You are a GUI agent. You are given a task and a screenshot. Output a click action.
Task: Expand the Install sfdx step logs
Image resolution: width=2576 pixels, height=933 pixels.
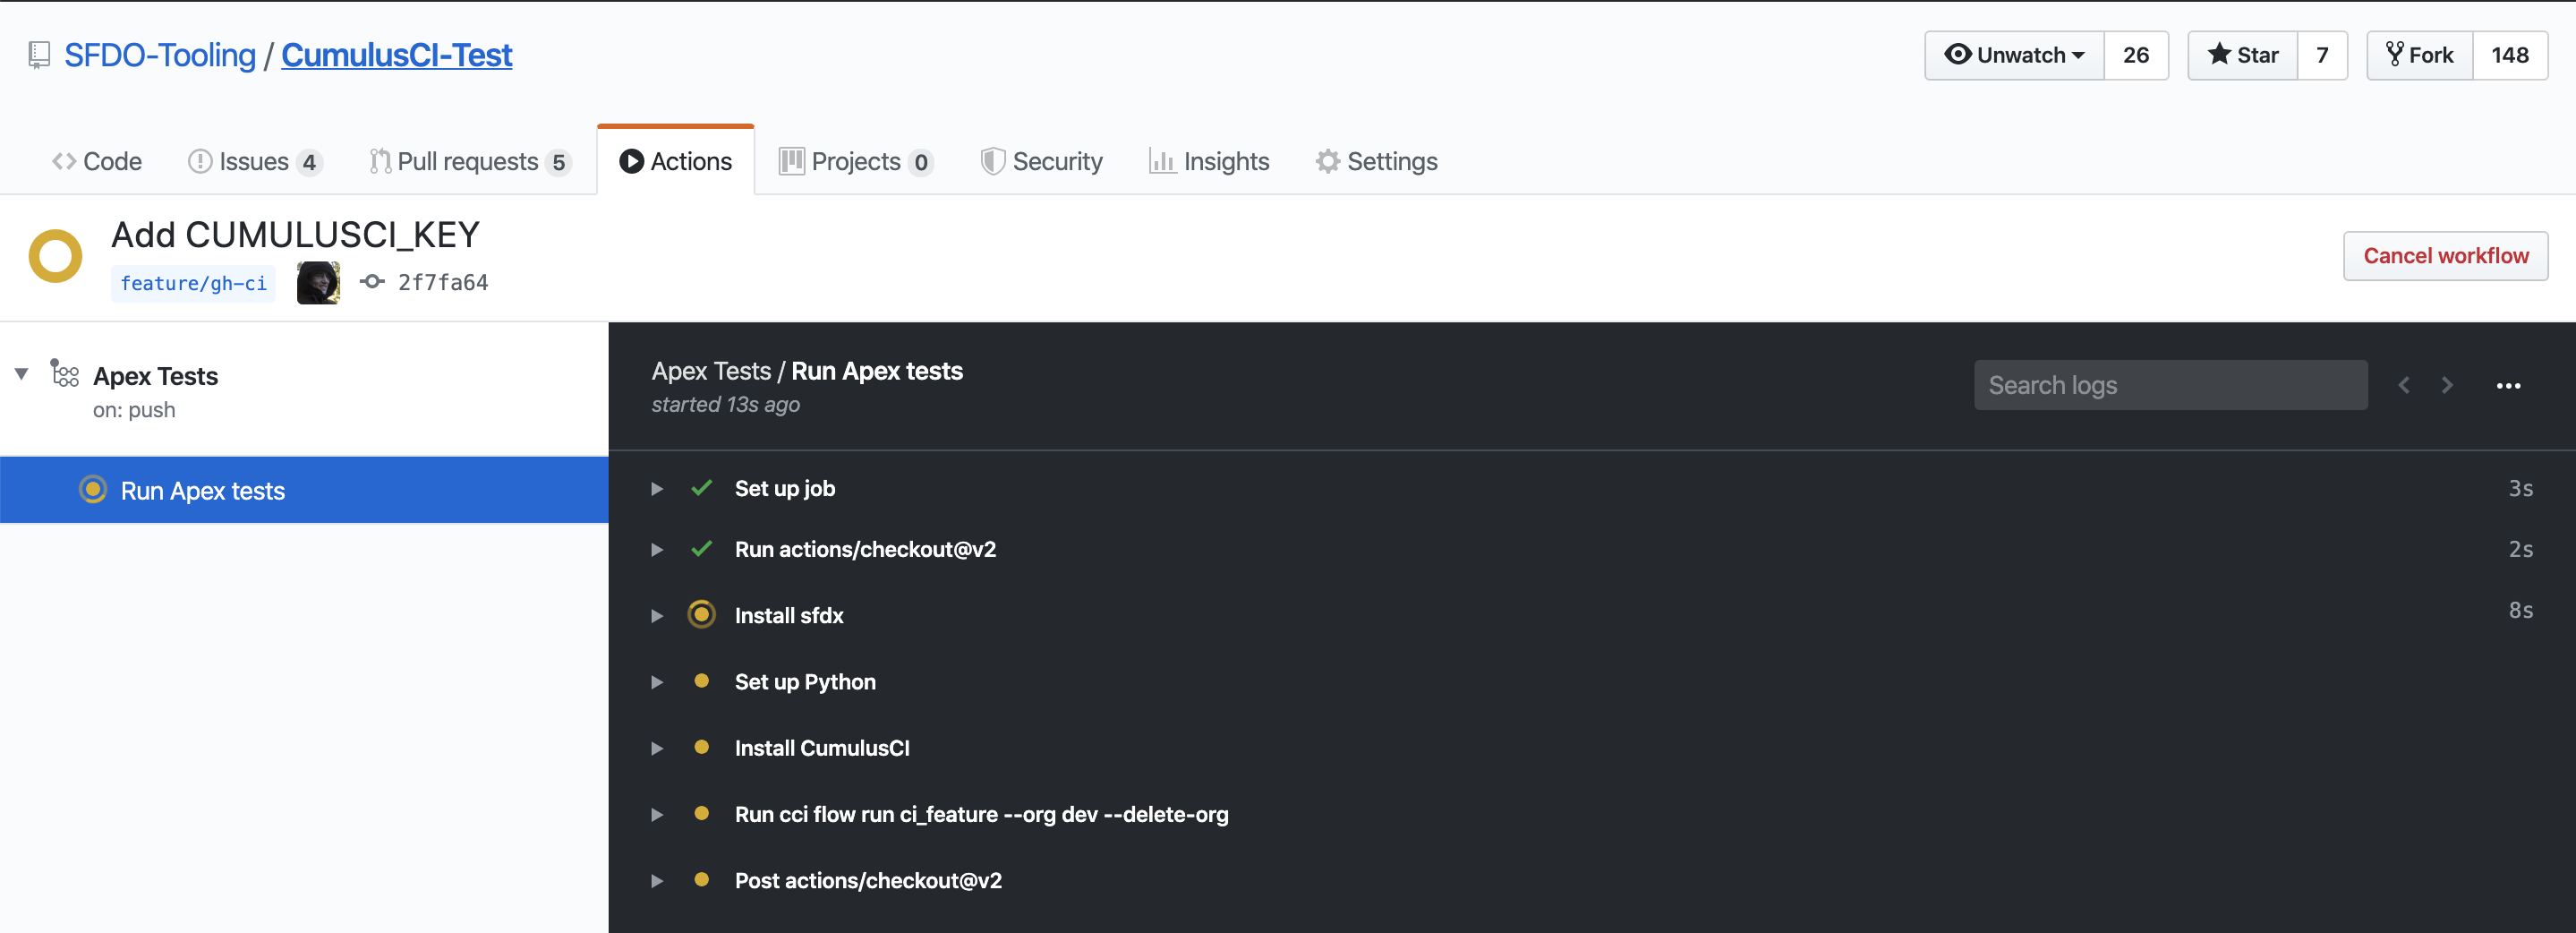[657, 615]
